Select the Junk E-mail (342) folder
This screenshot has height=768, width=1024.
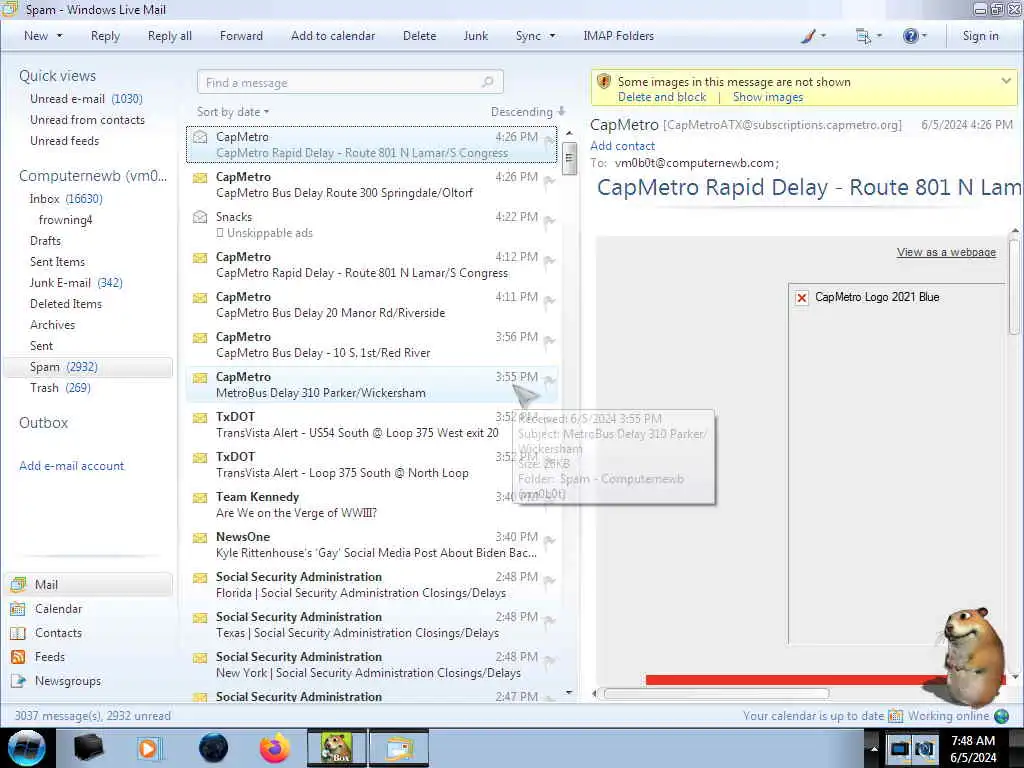click(x=76, y=283)
